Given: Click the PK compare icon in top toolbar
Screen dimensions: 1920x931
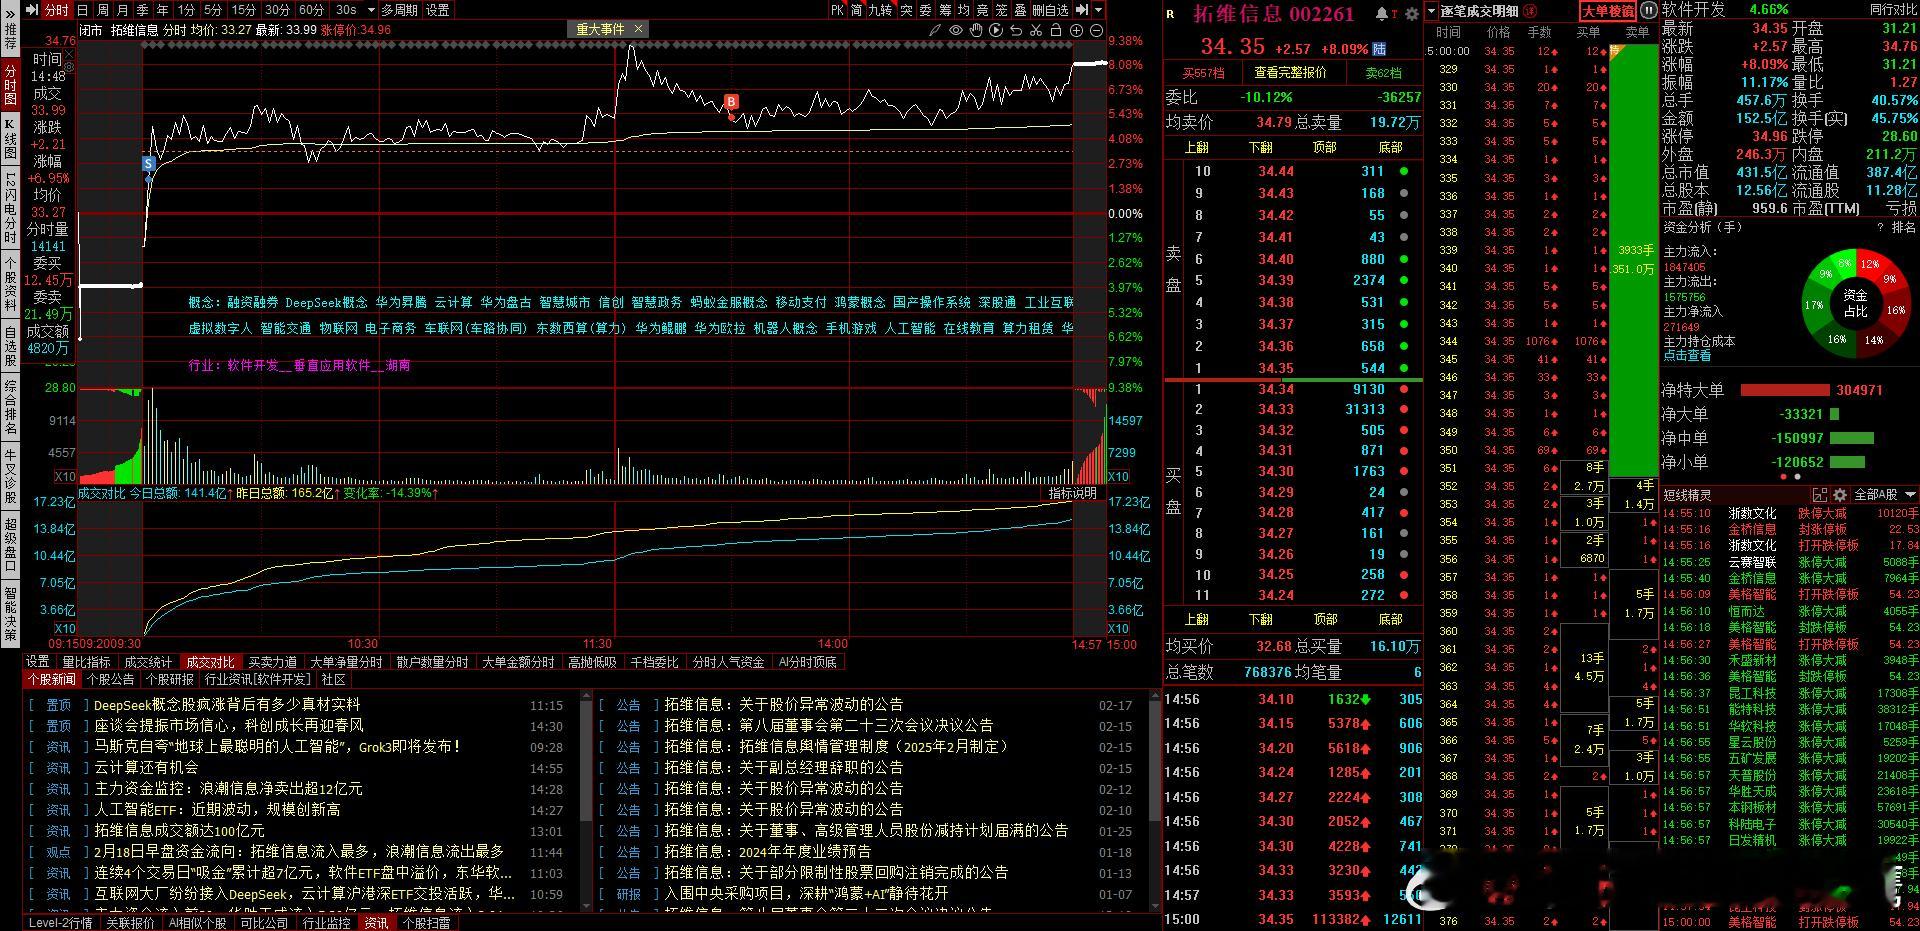Looking at the screenshot, I should [x=837, y=10].
